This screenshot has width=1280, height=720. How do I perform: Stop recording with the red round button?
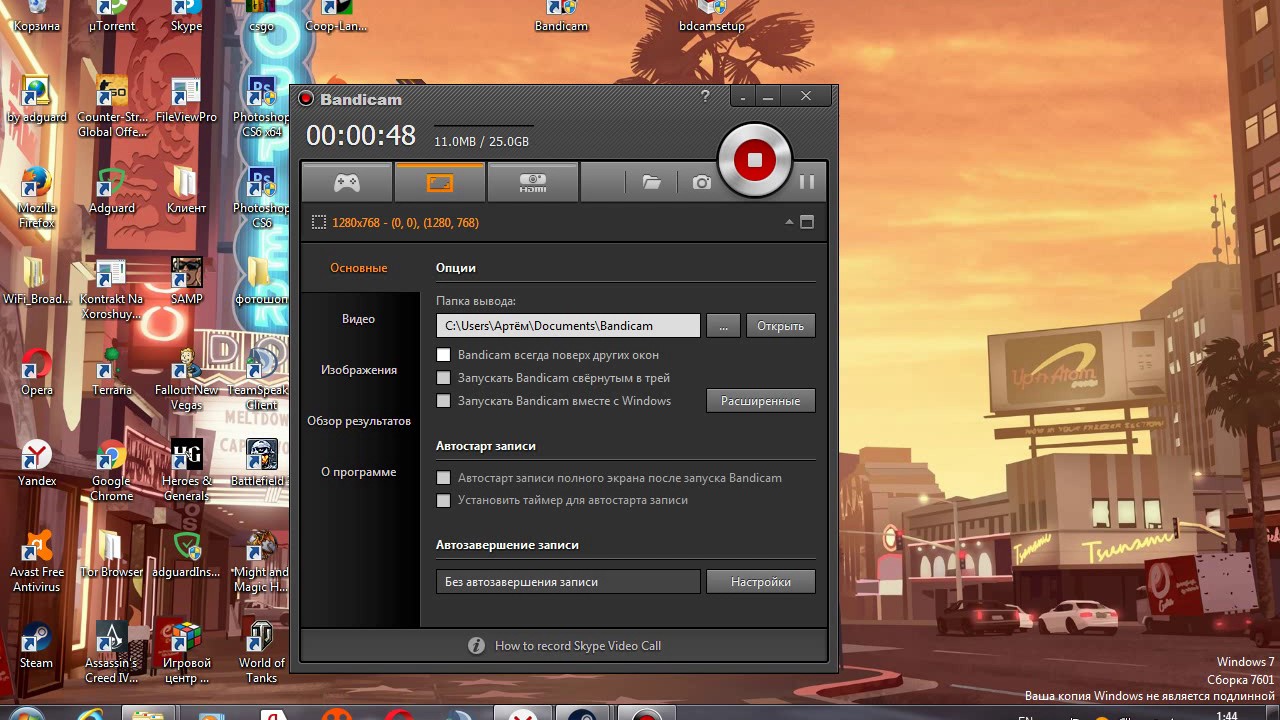pyautogui.click(x=755, y=160)
